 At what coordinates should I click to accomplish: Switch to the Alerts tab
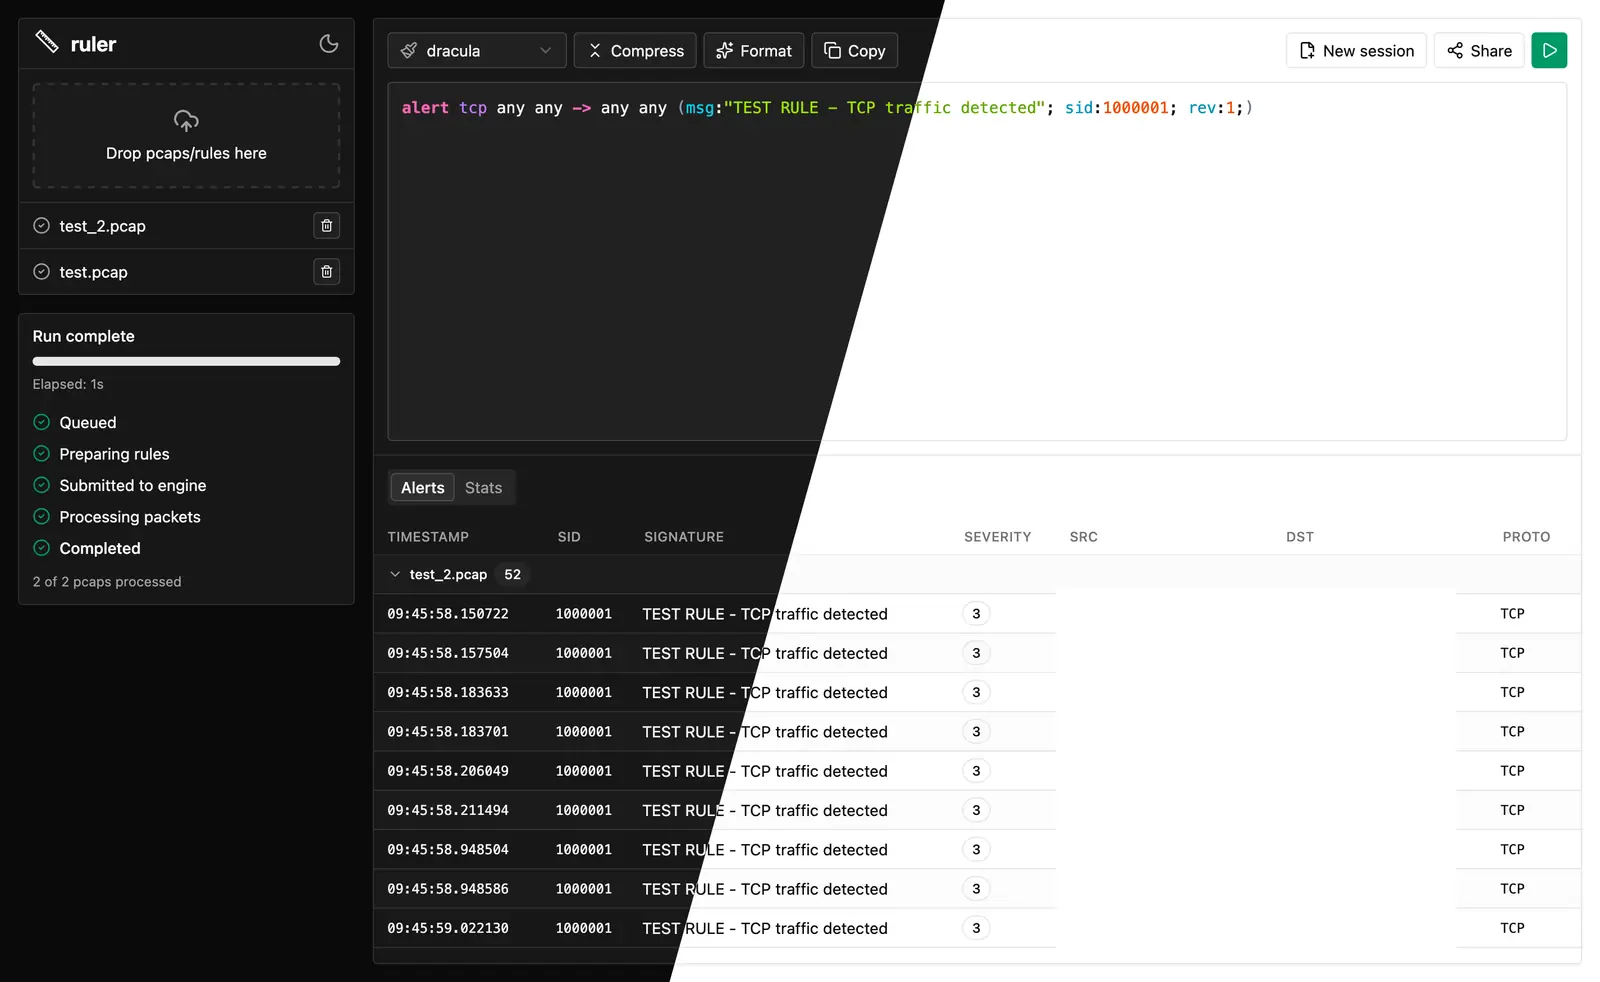pyautogui.click(x=423, y=488)
